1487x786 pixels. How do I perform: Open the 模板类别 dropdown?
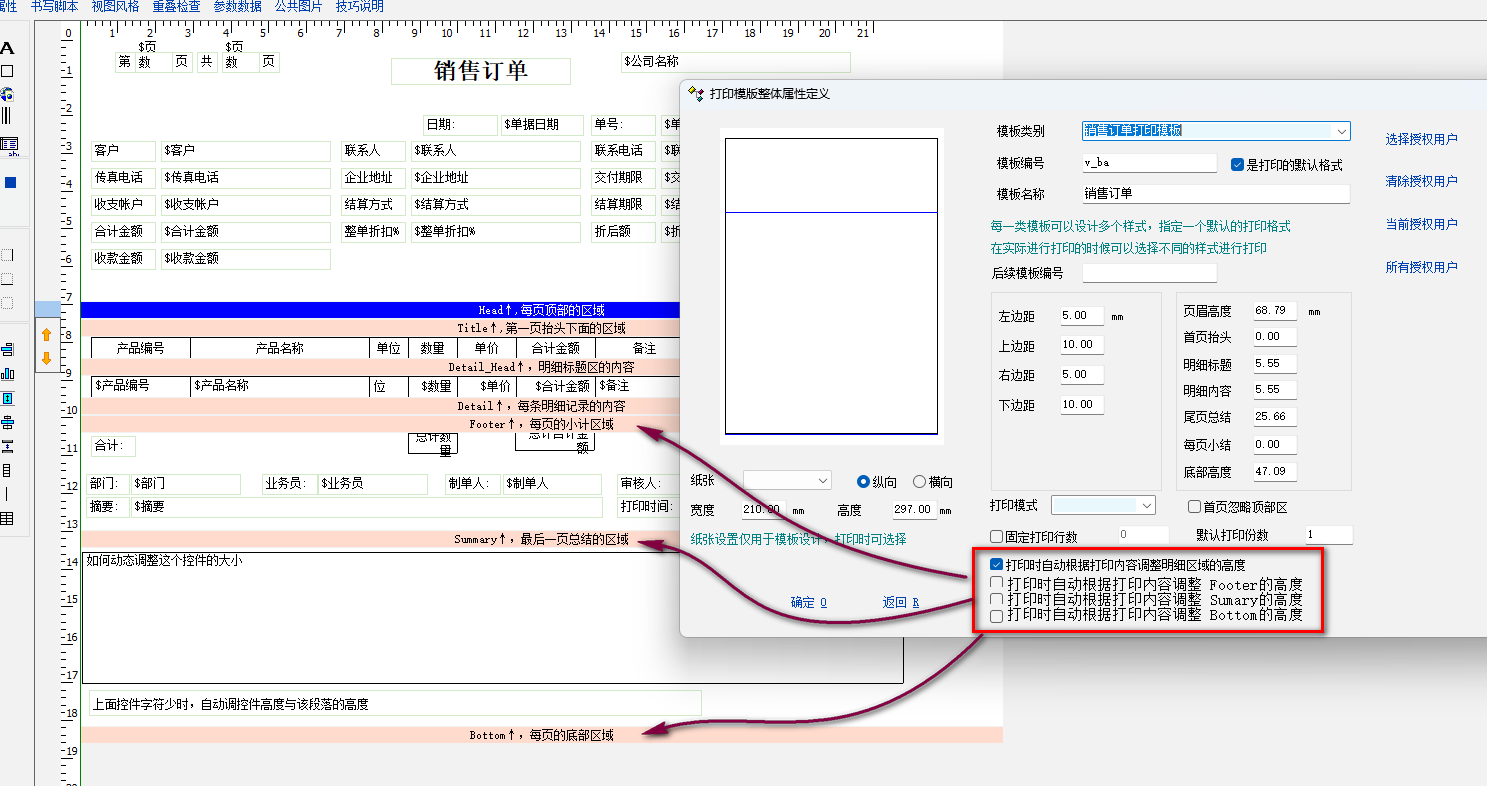pos(1340,131)
